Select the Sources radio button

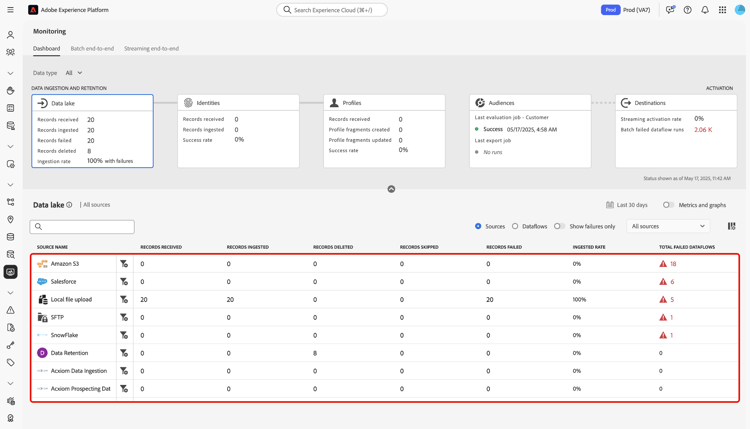pos(478,226)
